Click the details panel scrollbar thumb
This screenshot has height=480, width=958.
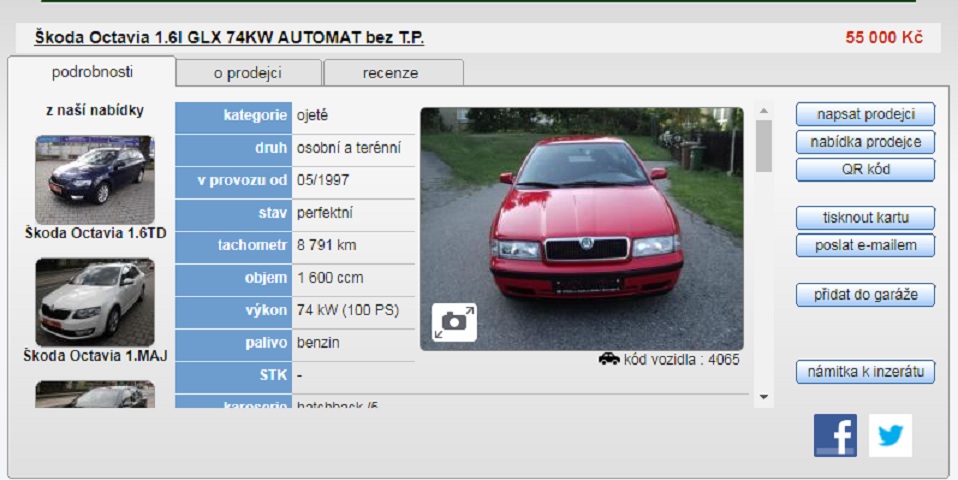point(764,146)
